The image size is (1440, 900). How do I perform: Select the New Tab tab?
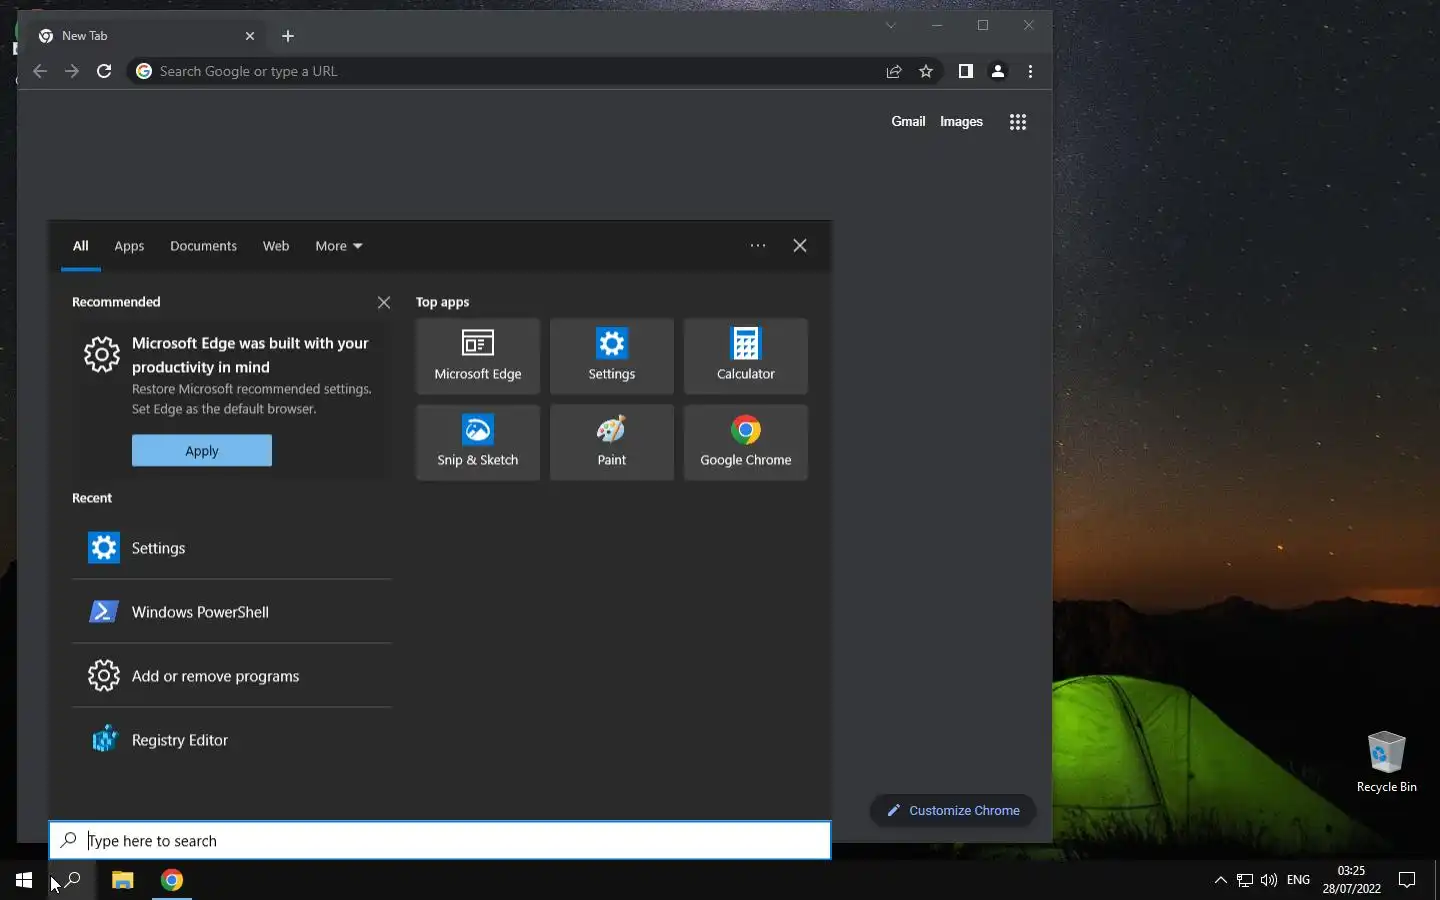pos(146,36)
